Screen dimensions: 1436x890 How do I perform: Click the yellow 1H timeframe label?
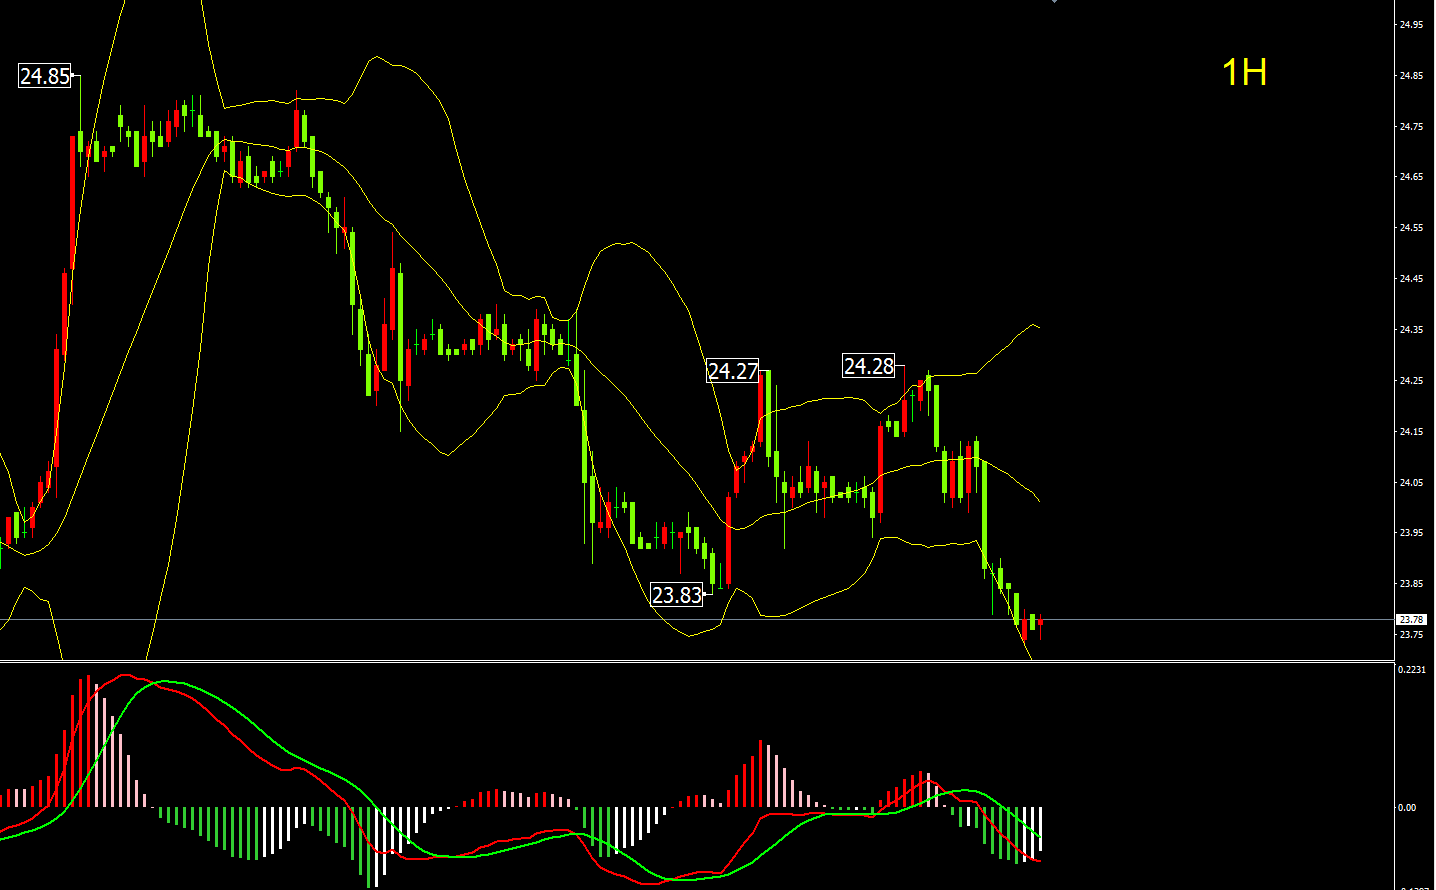(1245, 72)
